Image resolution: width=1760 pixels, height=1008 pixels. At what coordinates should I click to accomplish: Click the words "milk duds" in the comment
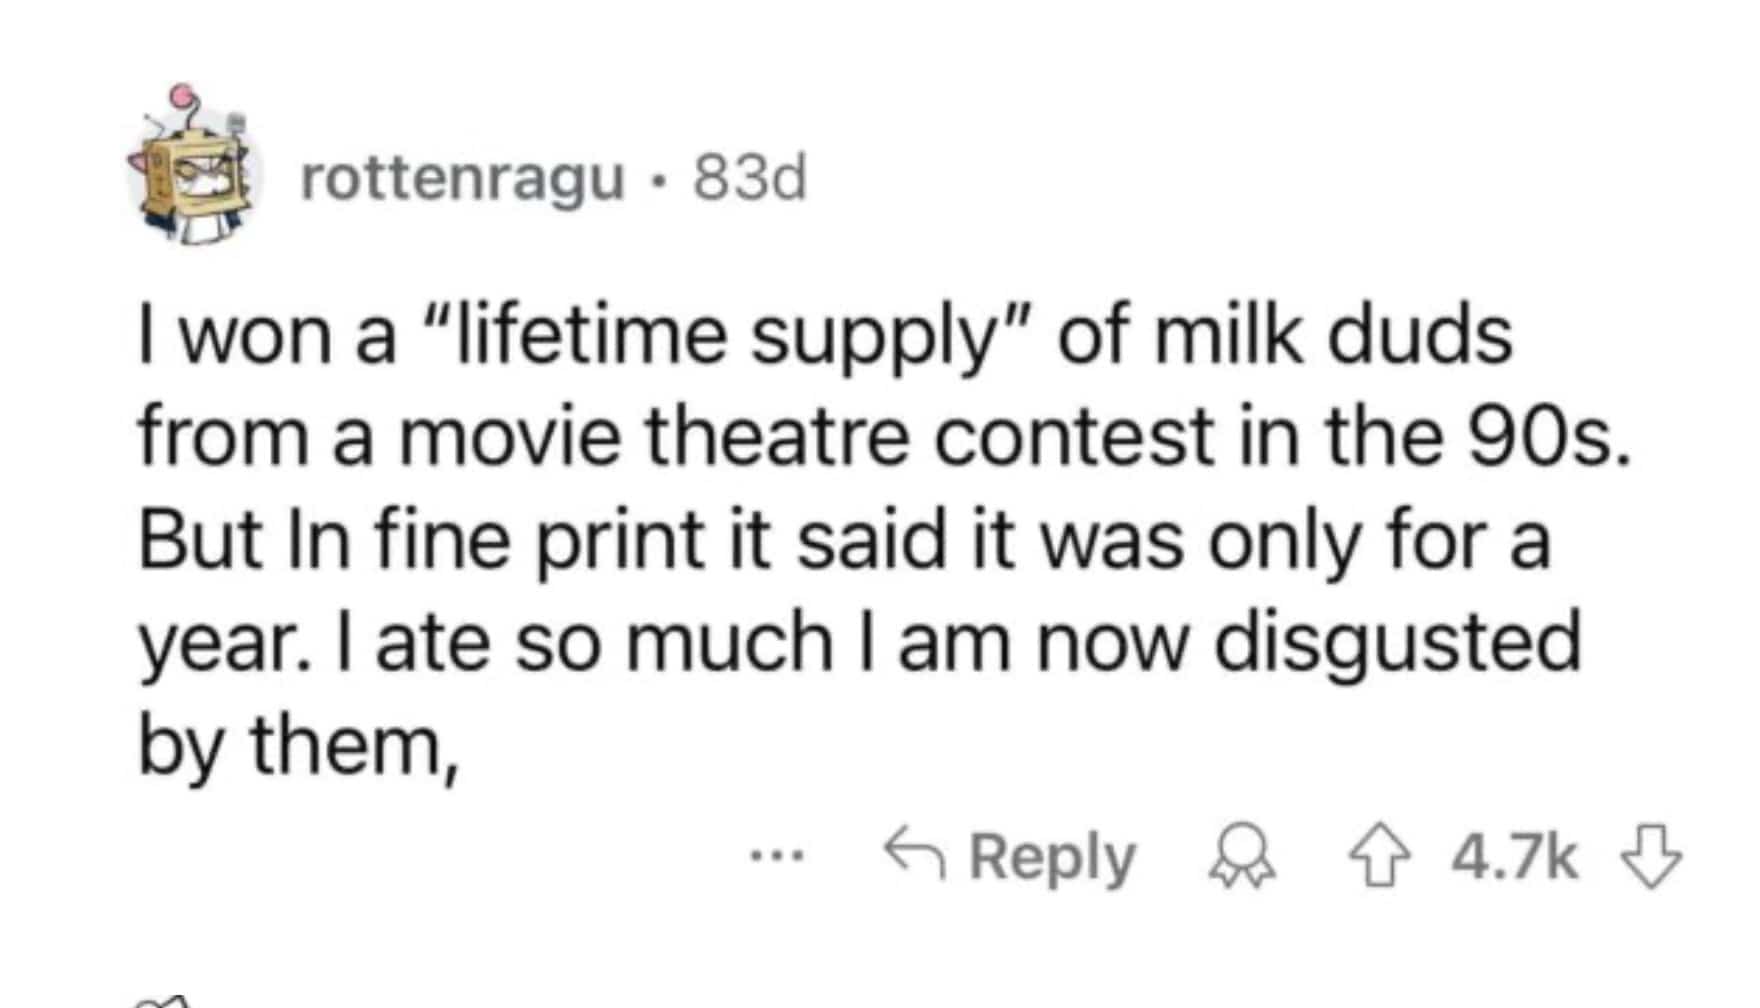1334,336
